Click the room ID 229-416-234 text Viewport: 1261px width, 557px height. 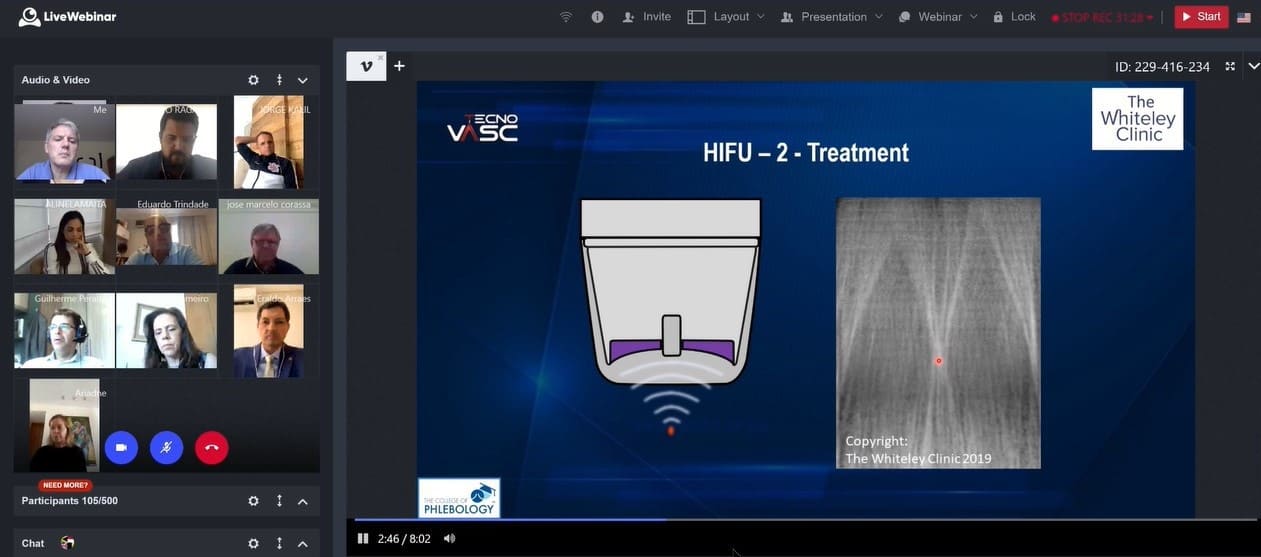pos(1162,67)
